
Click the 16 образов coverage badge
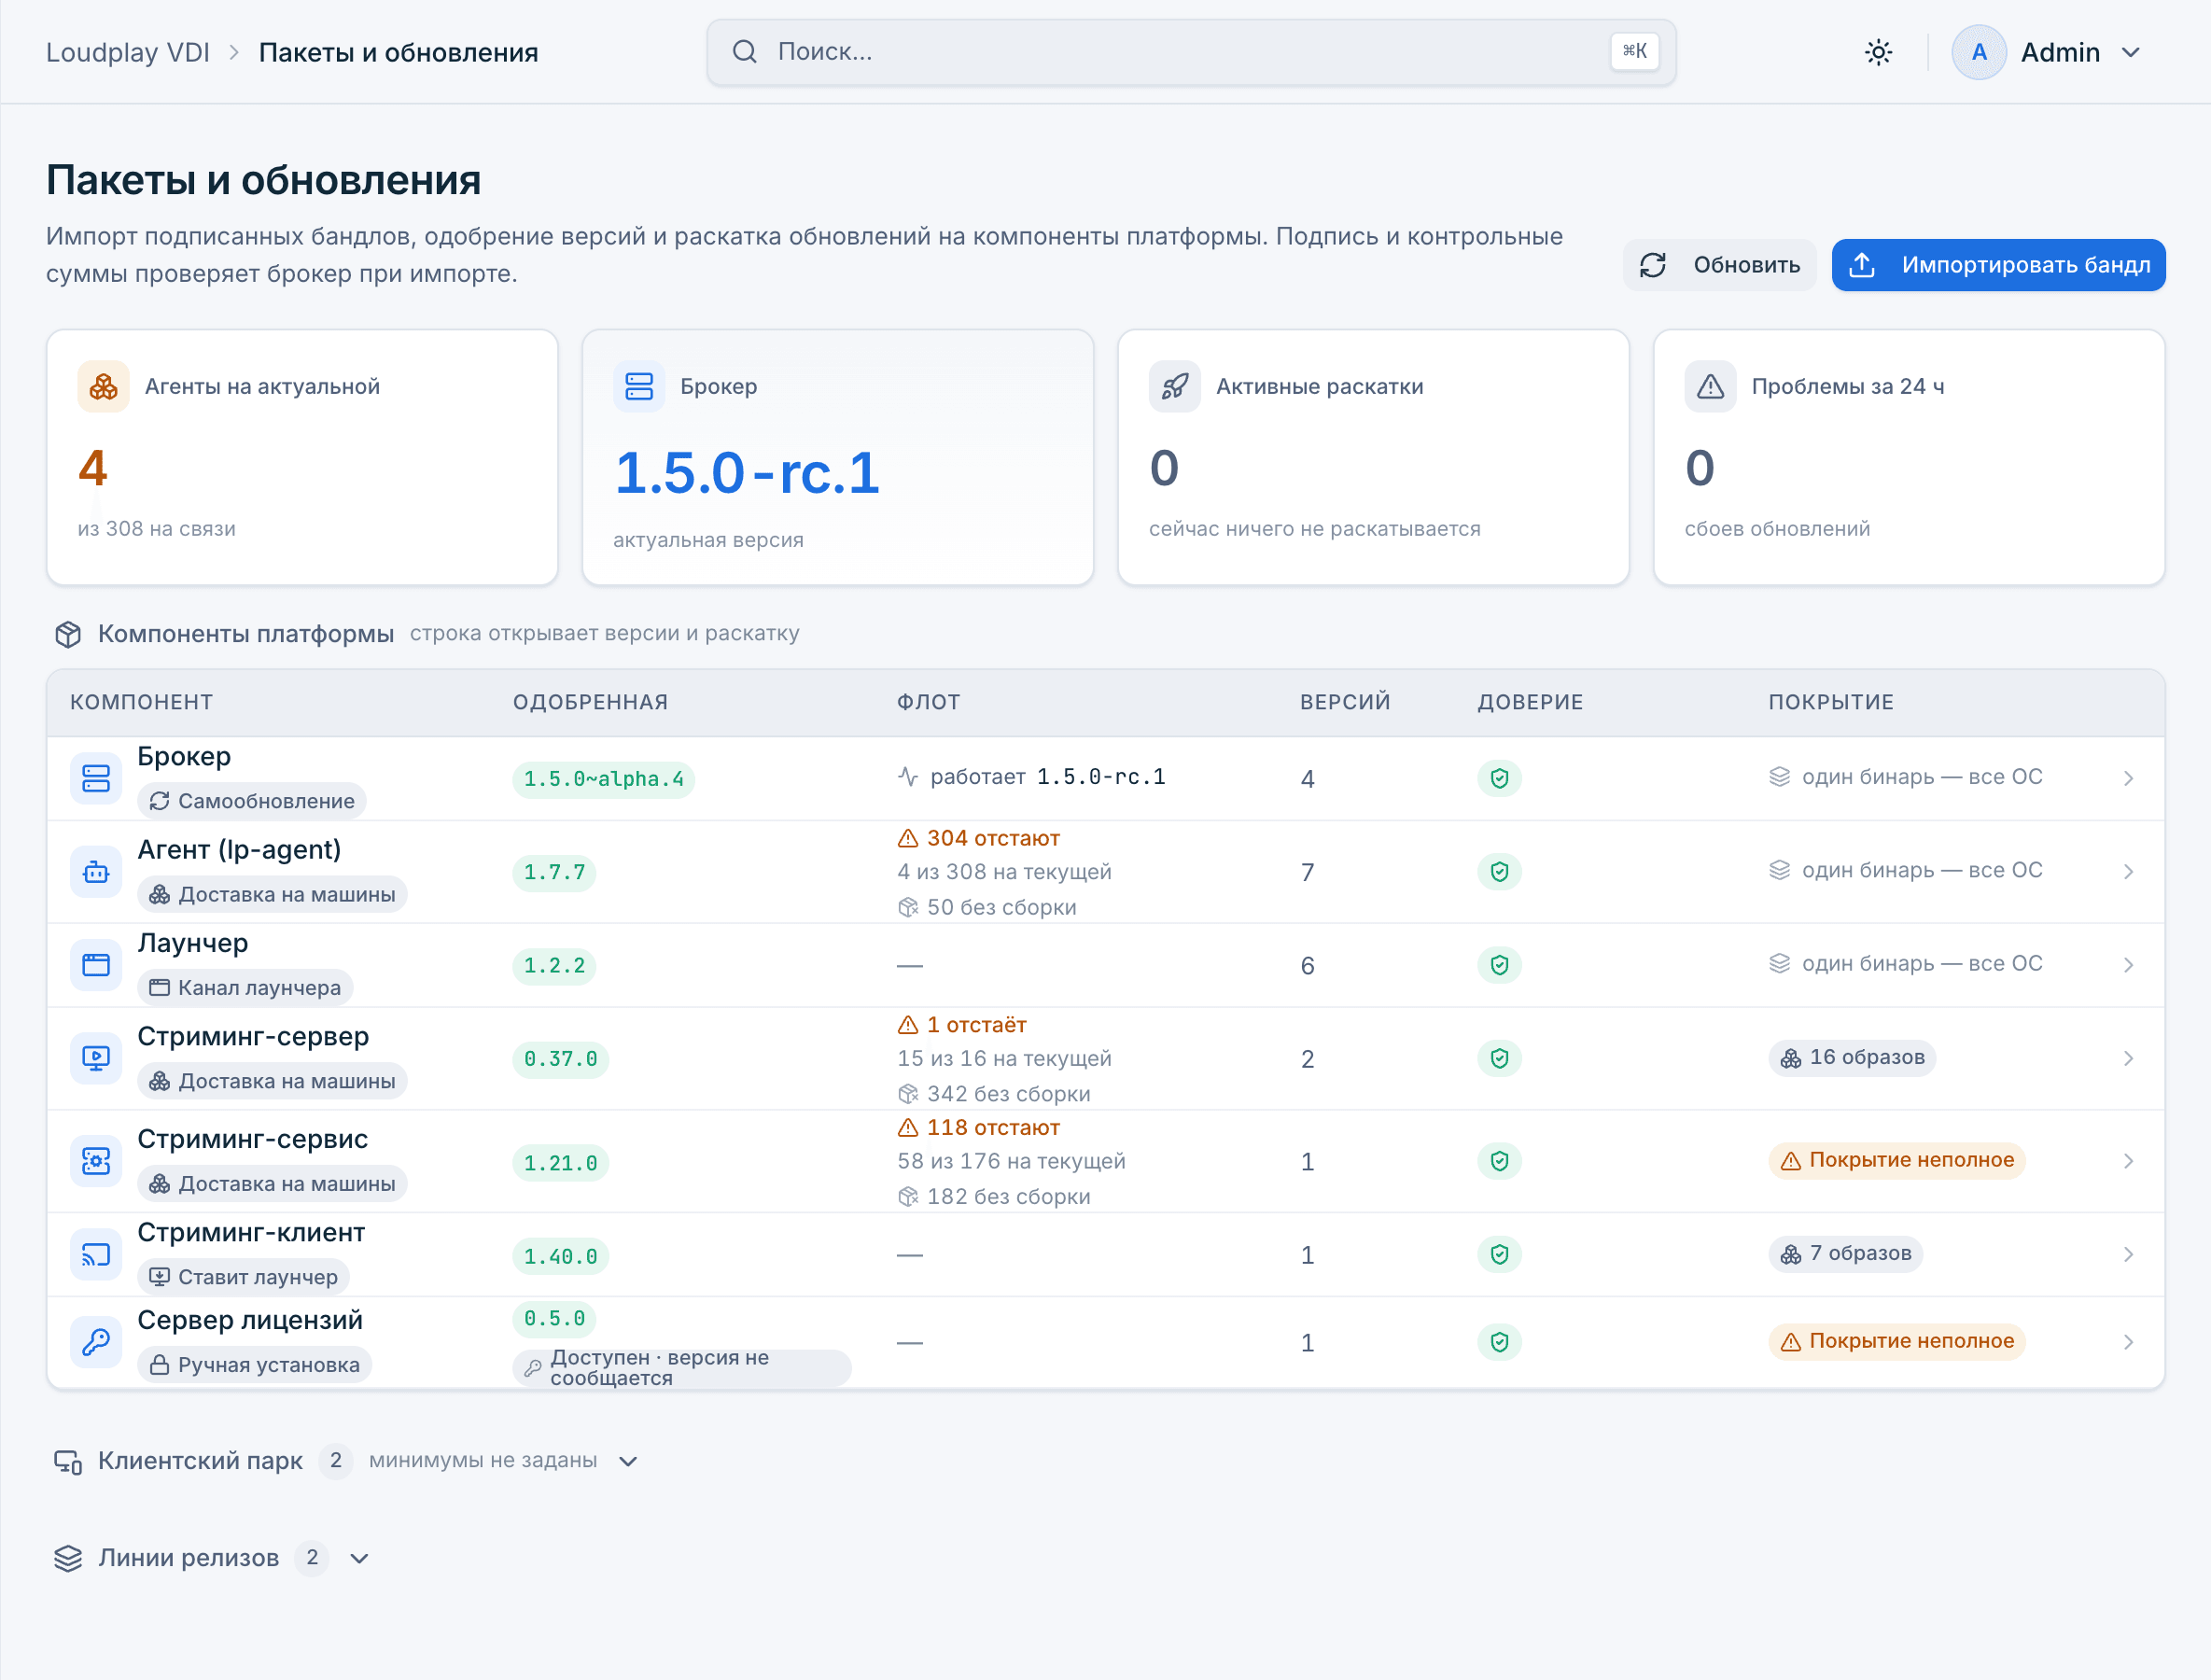pyautogui.click(x=1852, y=1058)
